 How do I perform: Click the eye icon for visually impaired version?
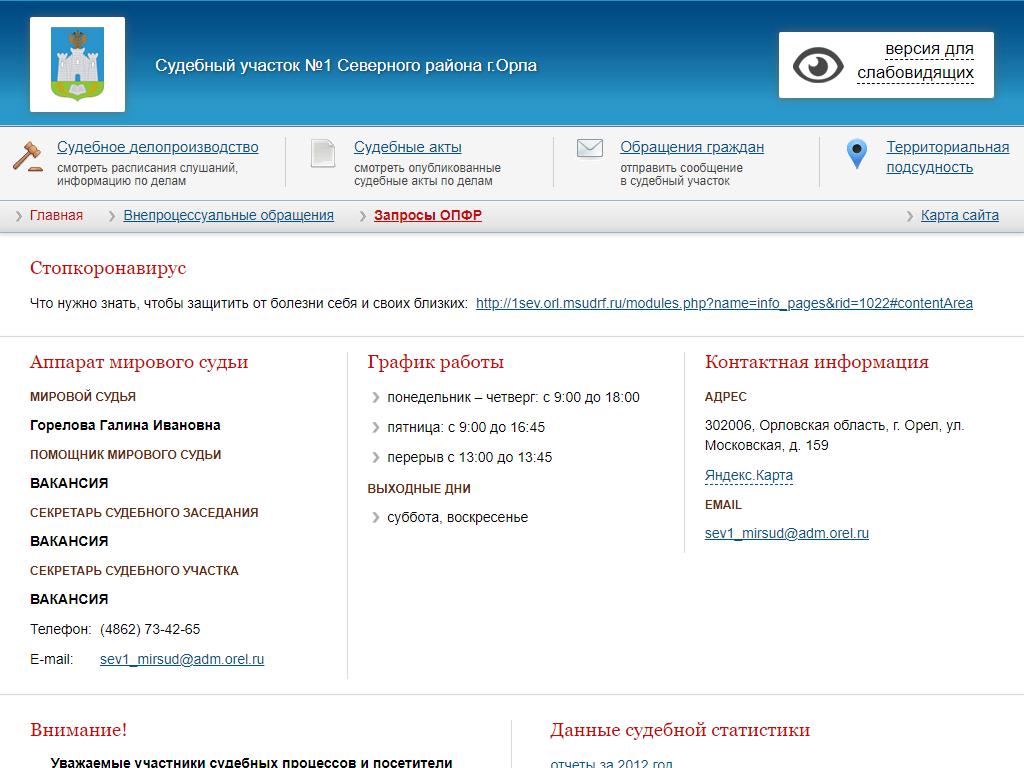point(818,65)
